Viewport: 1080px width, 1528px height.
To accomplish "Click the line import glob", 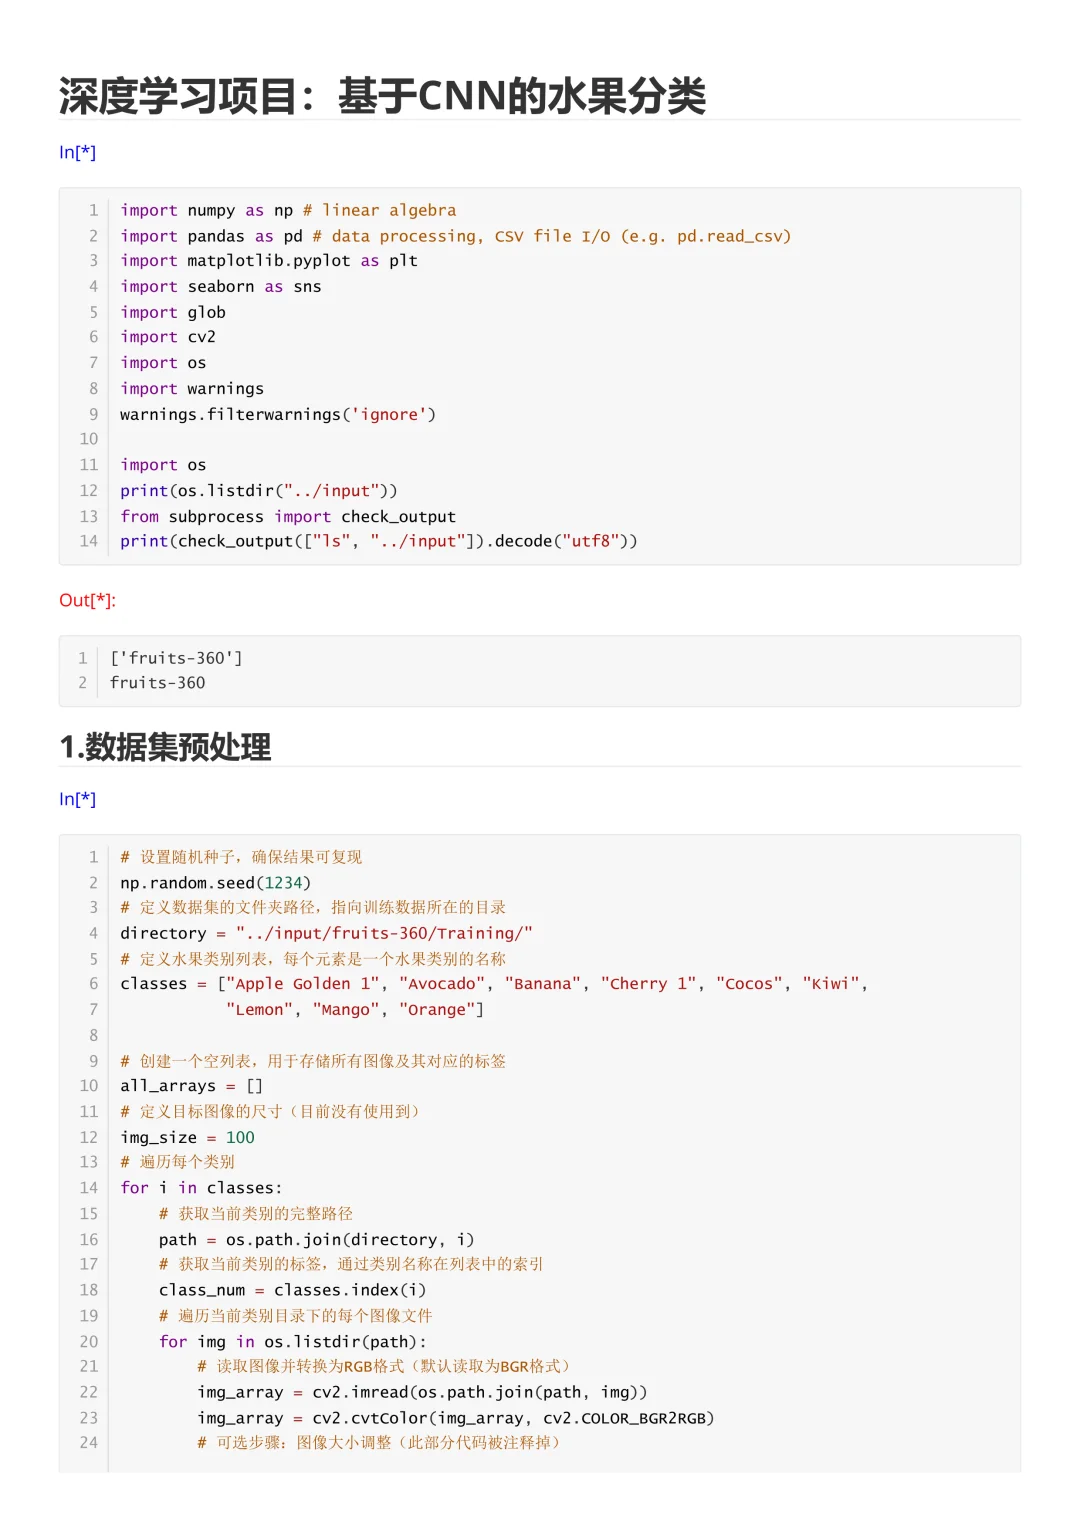I will pyautogui.click(x=173, y=312).
